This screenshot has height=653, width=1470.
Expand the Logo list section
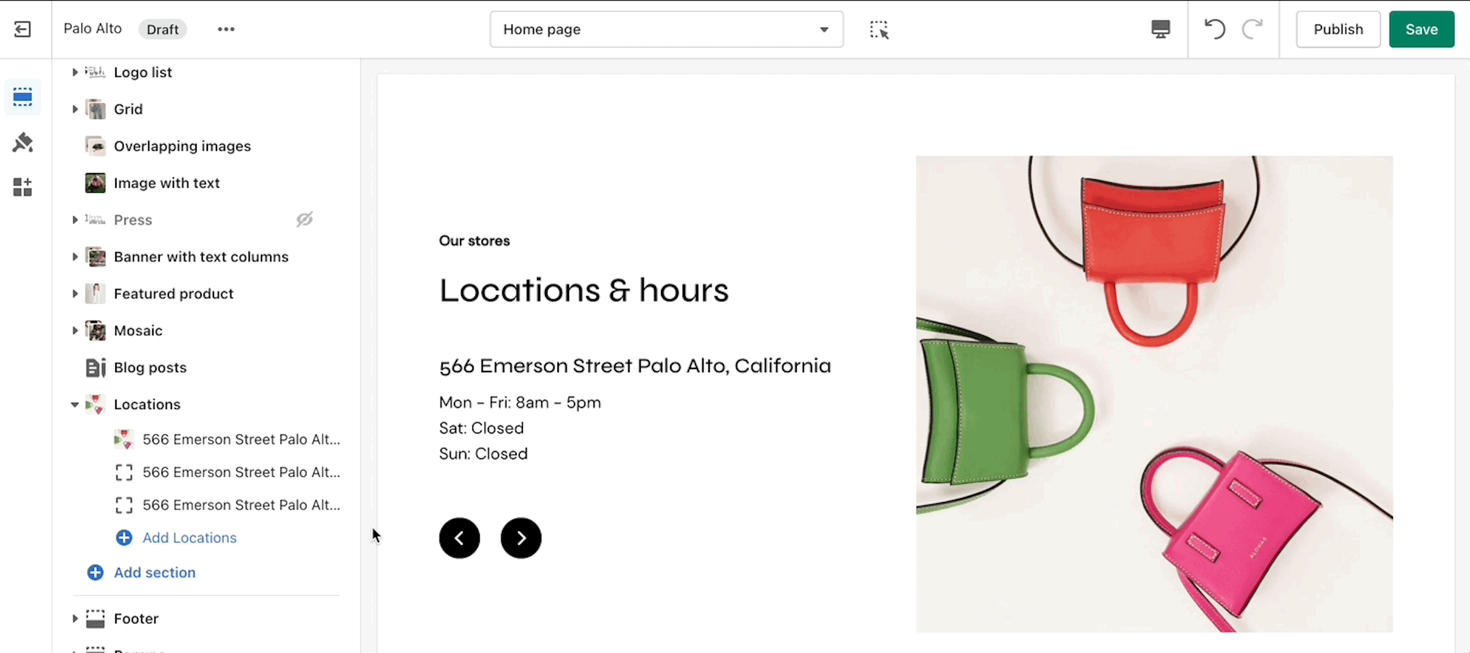tap(75, 73)
